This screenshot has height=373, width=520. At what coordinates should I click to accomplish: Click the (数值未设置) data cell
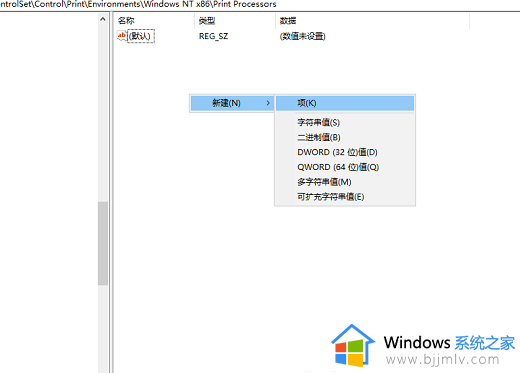[302, 36]
